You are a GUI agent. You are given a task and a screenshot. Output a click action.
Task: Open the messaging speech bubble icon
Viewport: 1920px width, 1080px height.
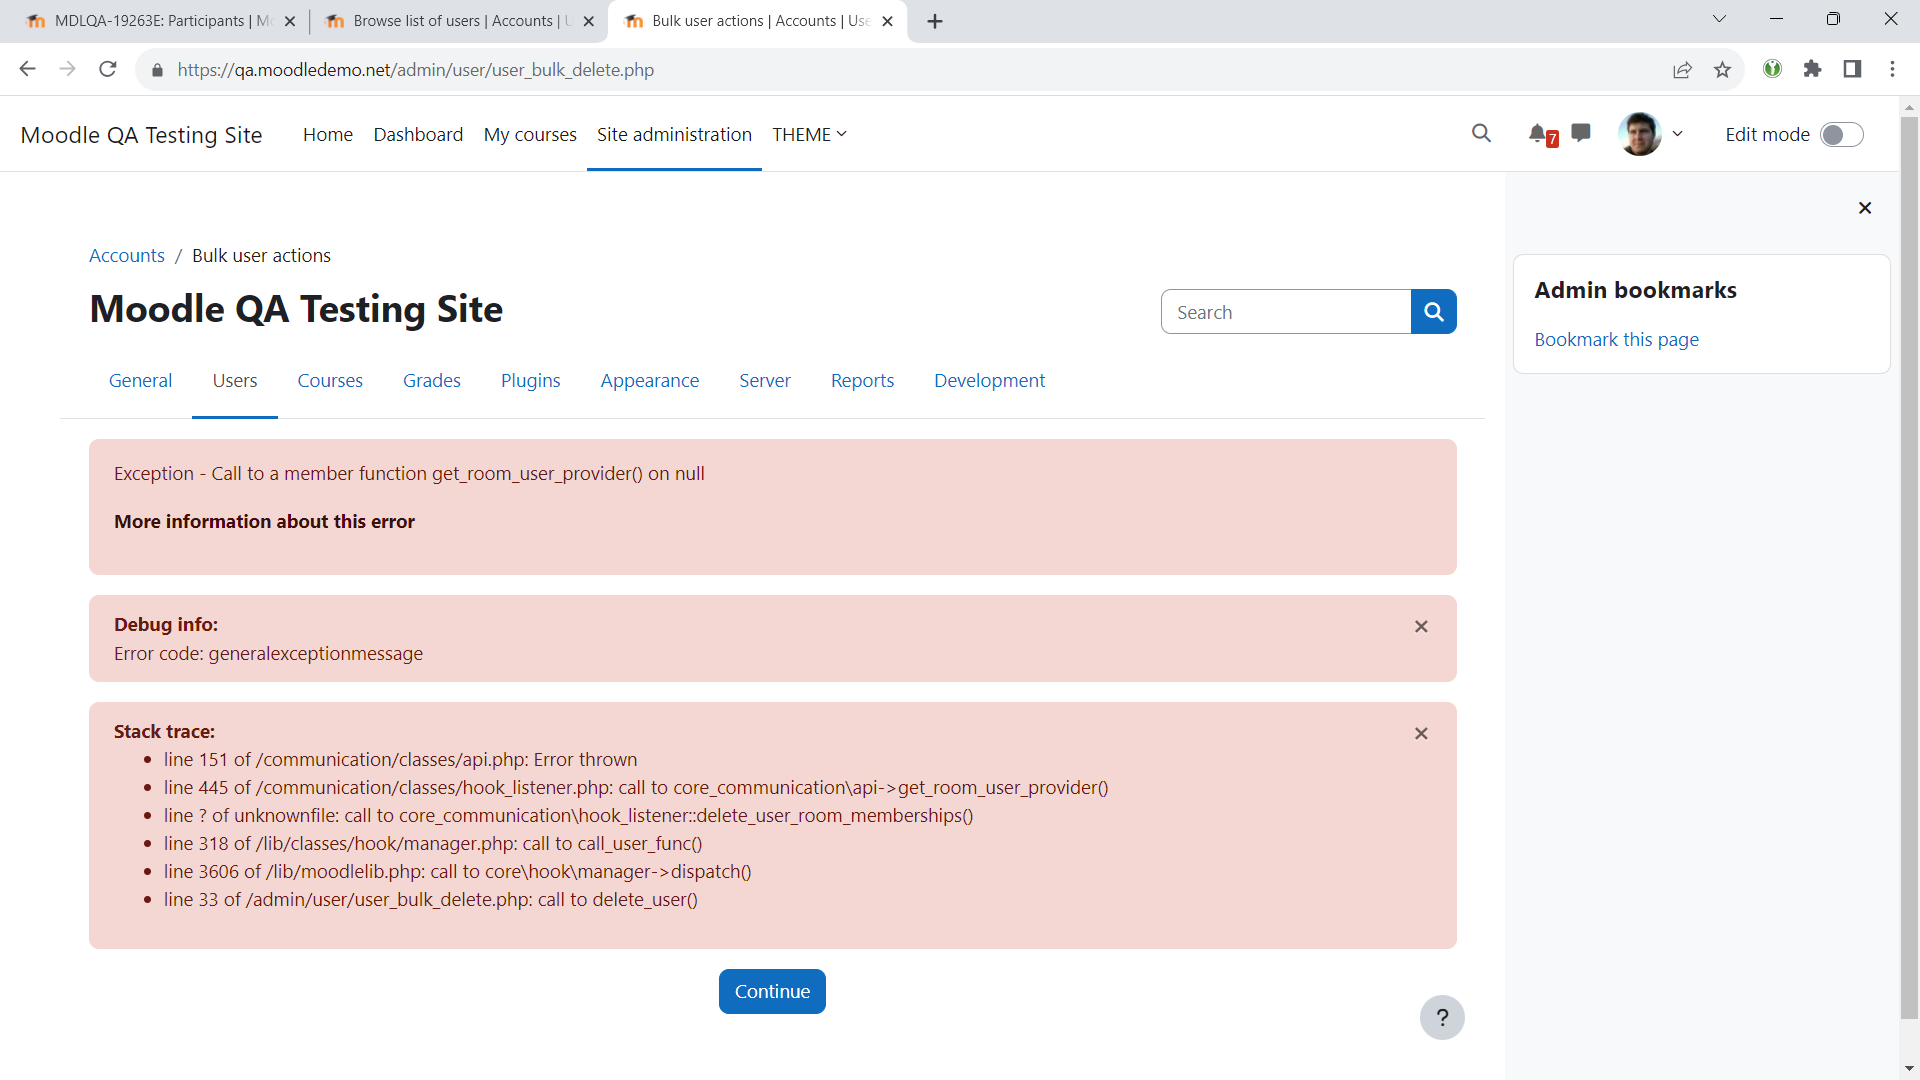(x=1581, y=133)
